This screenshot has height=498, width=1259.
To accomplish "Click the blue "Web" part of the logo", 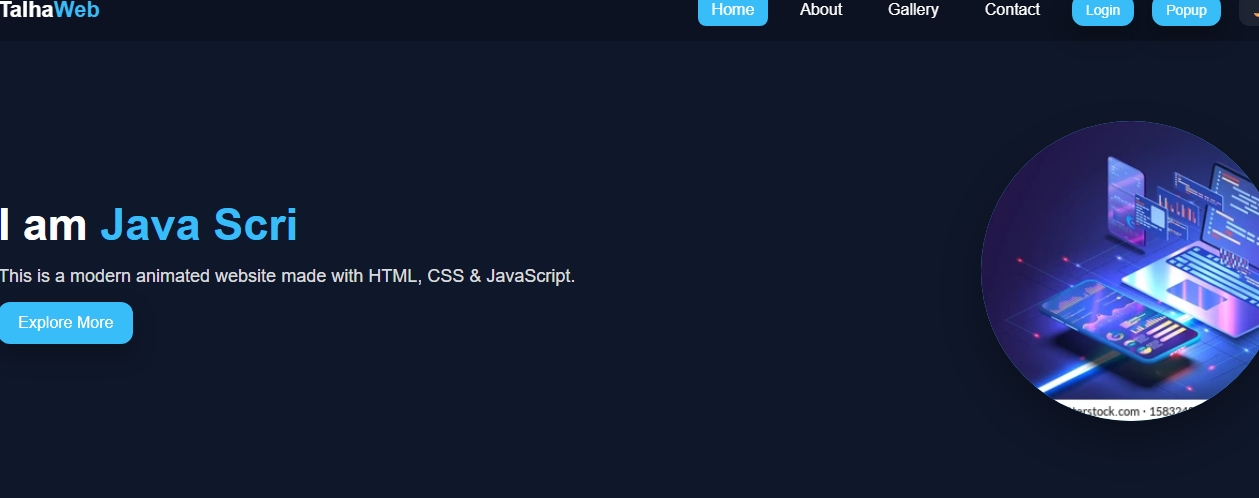I will point(77,10).
